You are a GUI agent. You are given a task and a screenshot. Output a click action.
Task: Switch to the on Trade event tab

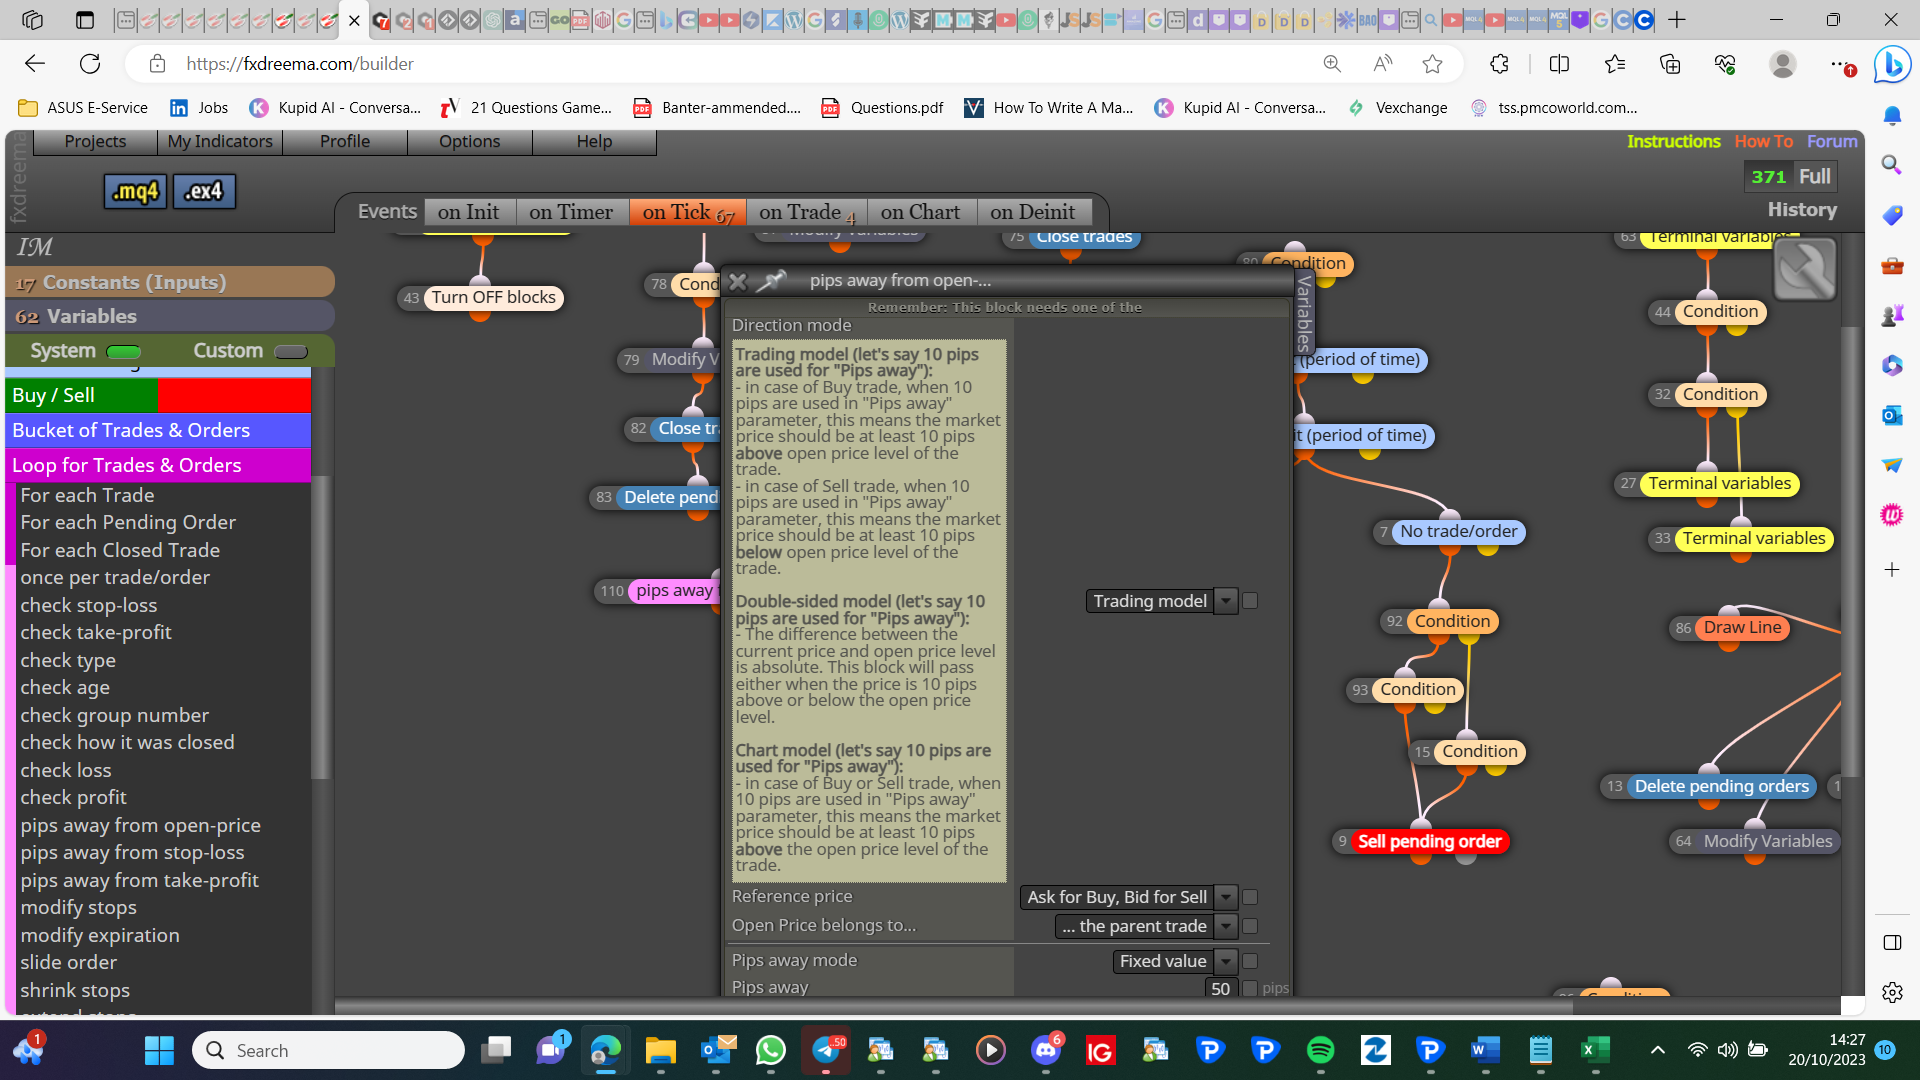click(807, 212)
